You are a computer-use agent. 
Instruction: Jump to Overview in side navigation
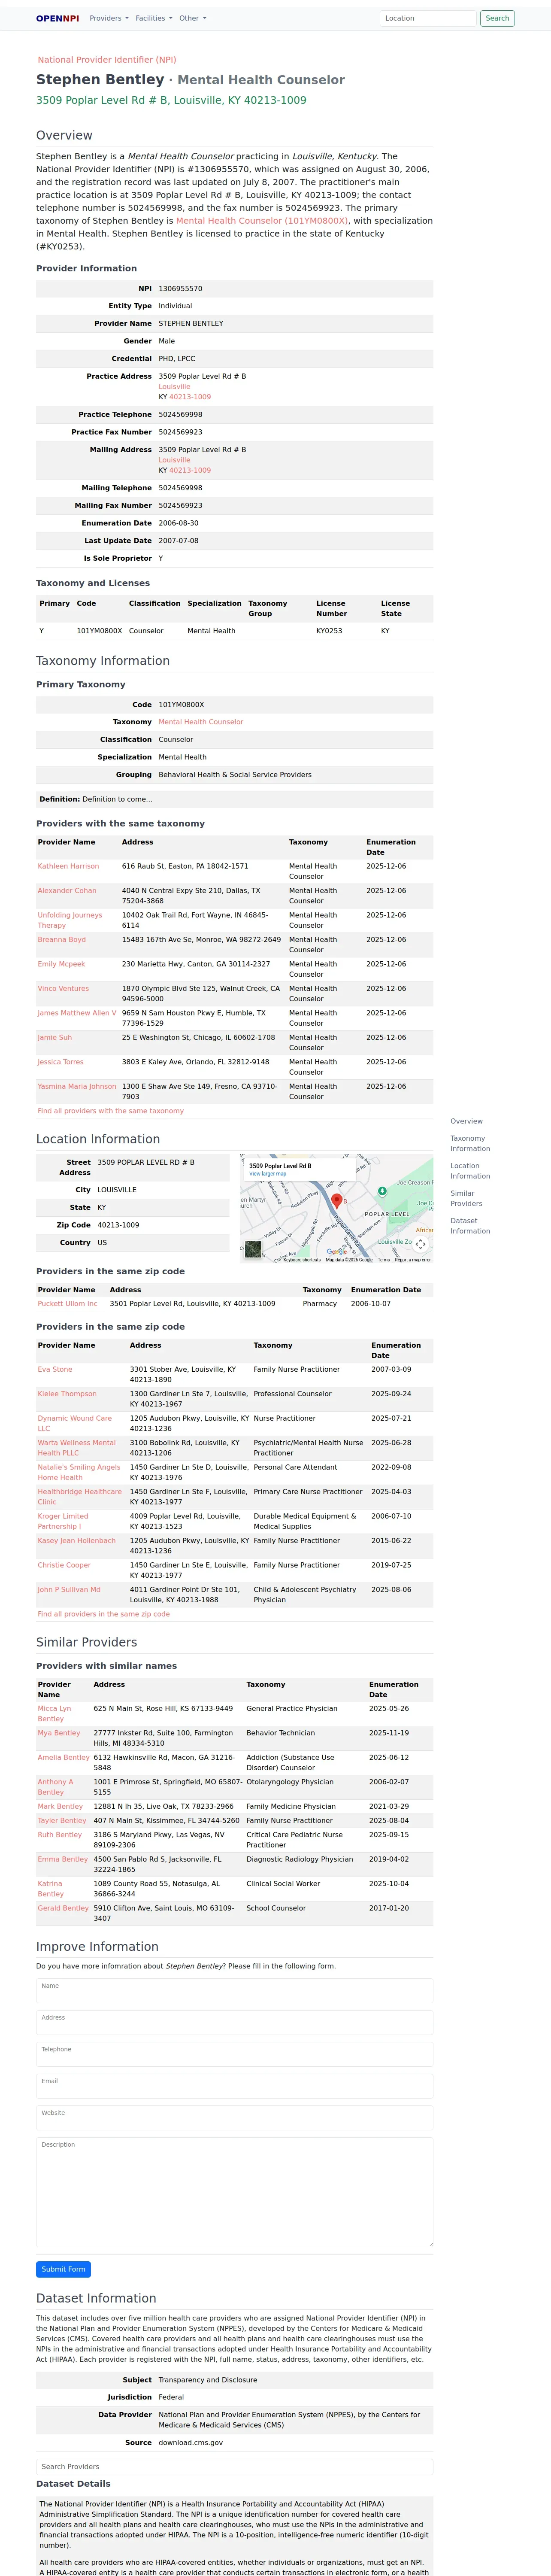click(x=466, y=1121)
